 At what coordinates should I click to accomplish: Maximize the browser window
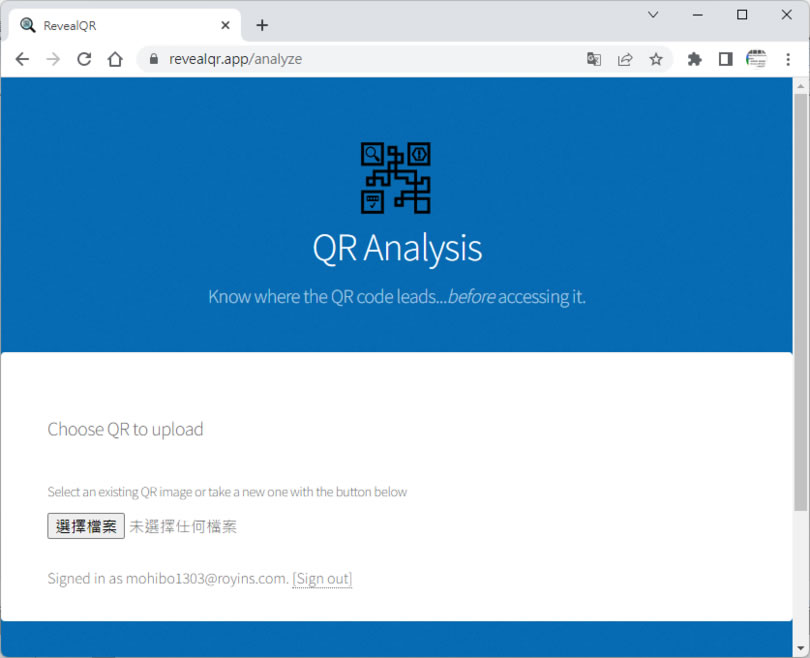(x=742, y=14)
